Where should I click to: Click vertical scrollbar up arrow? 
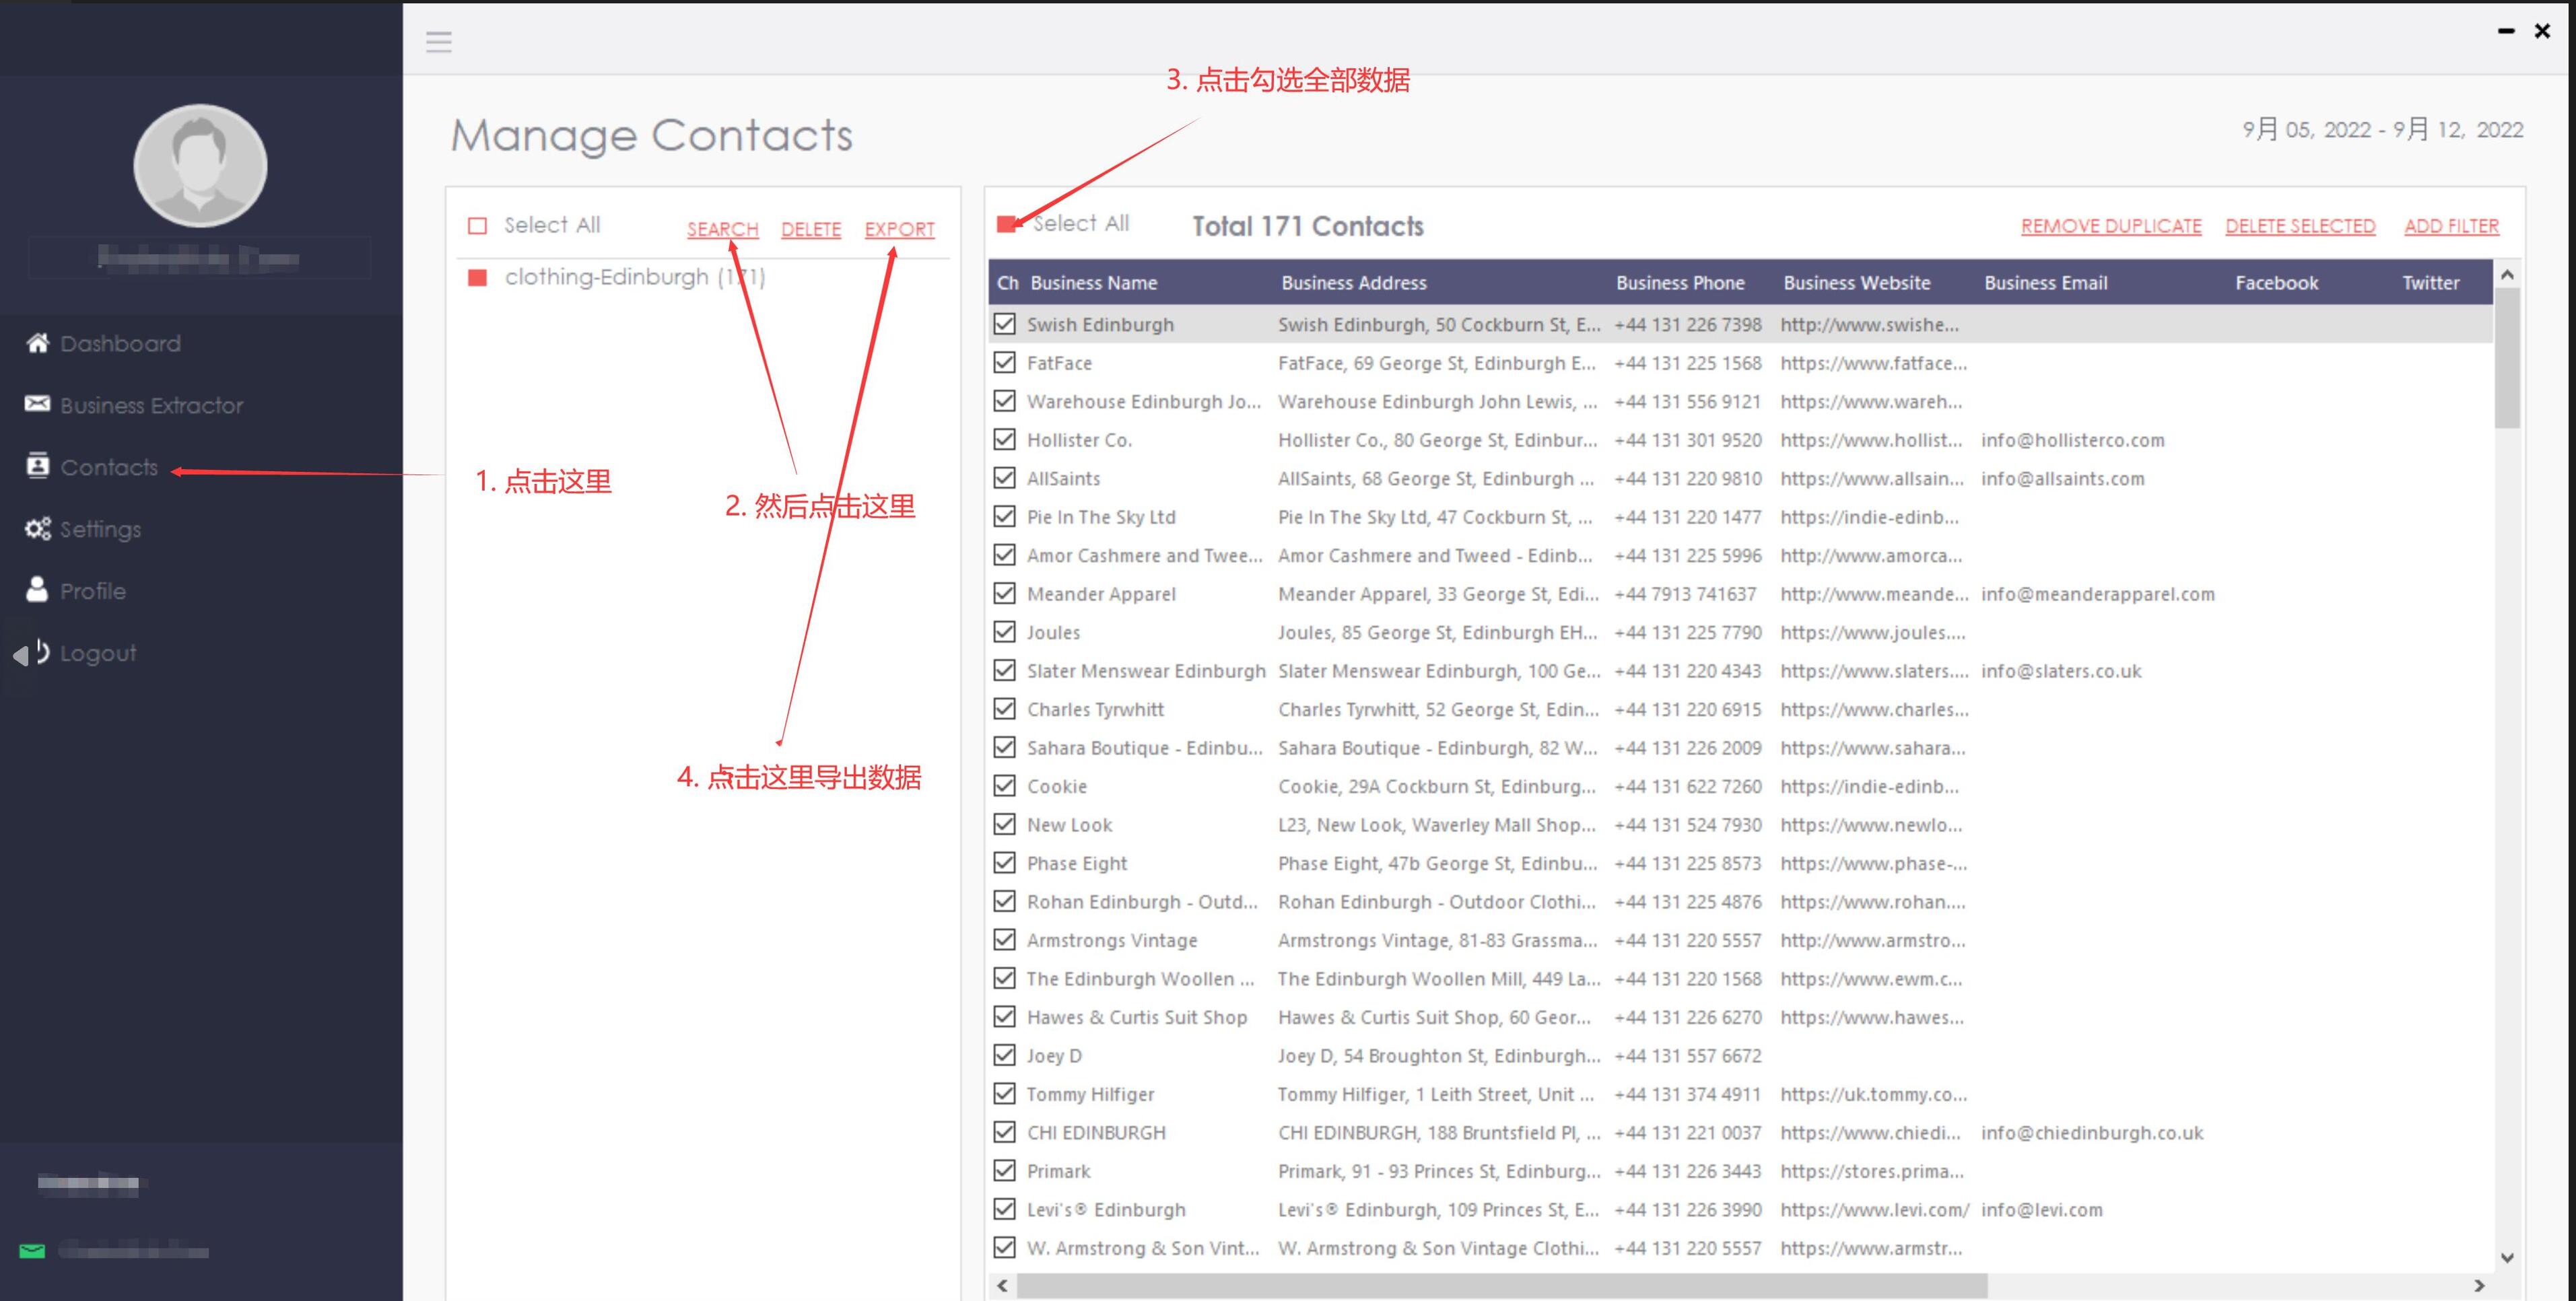pos(2507,274)
